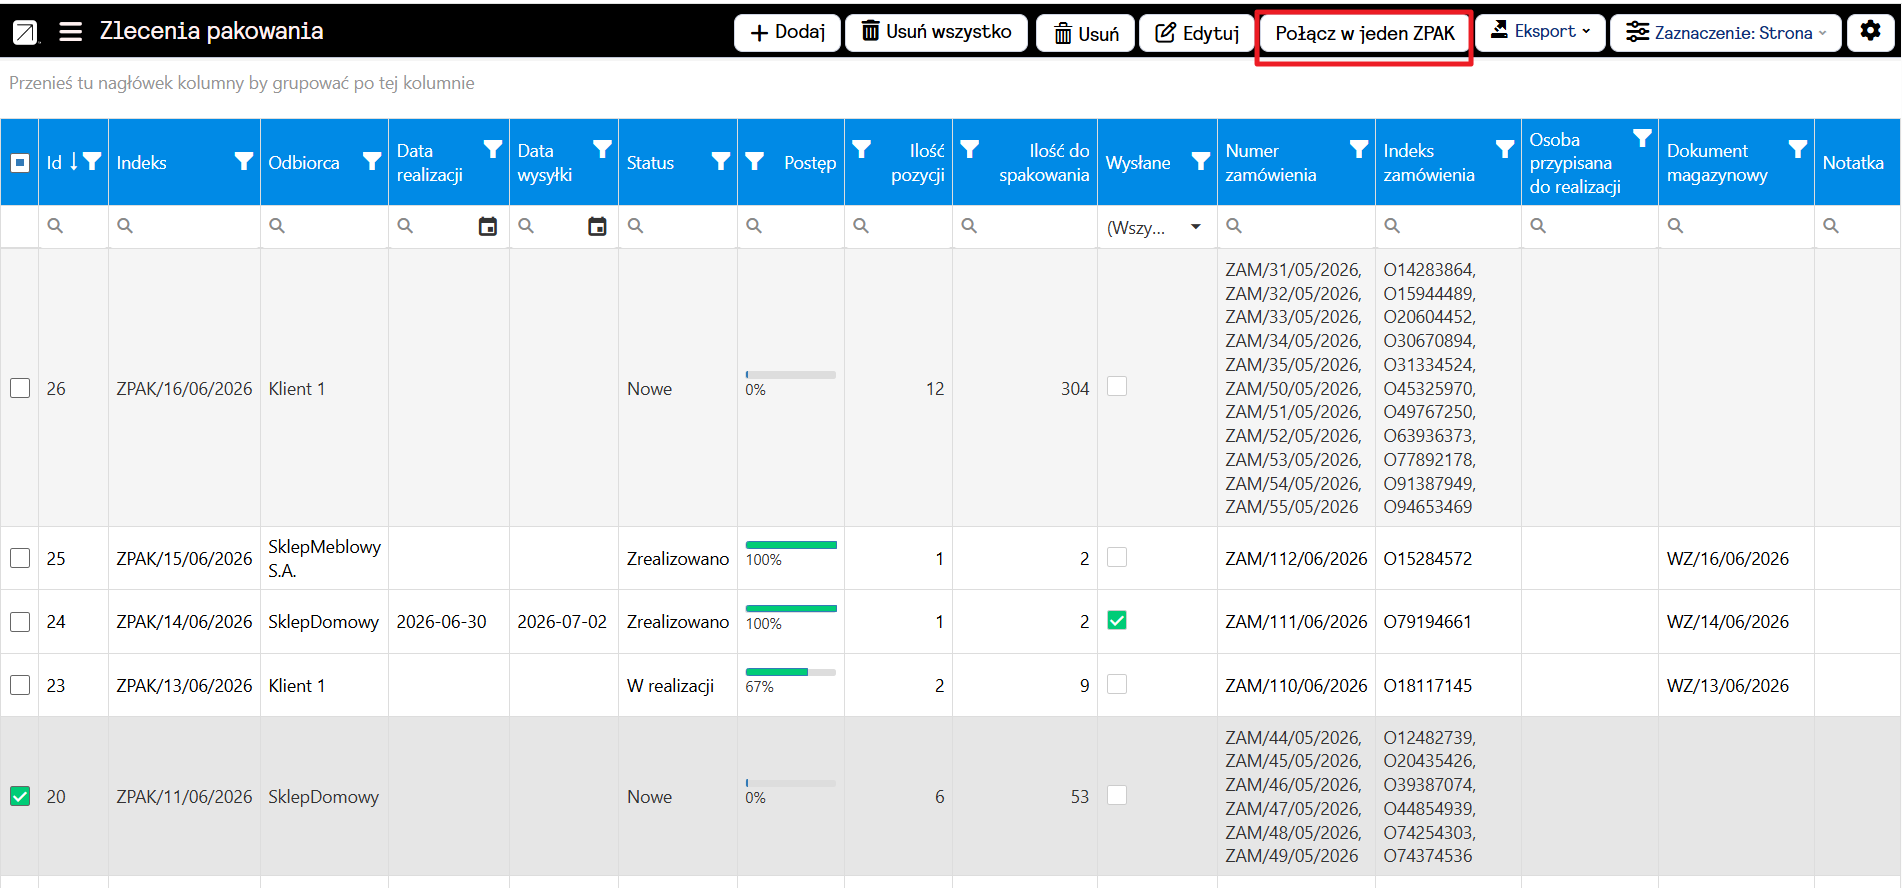
Task: Uncheck the row checkbox for ZPAK/11/06/2026
Action: 20,796
